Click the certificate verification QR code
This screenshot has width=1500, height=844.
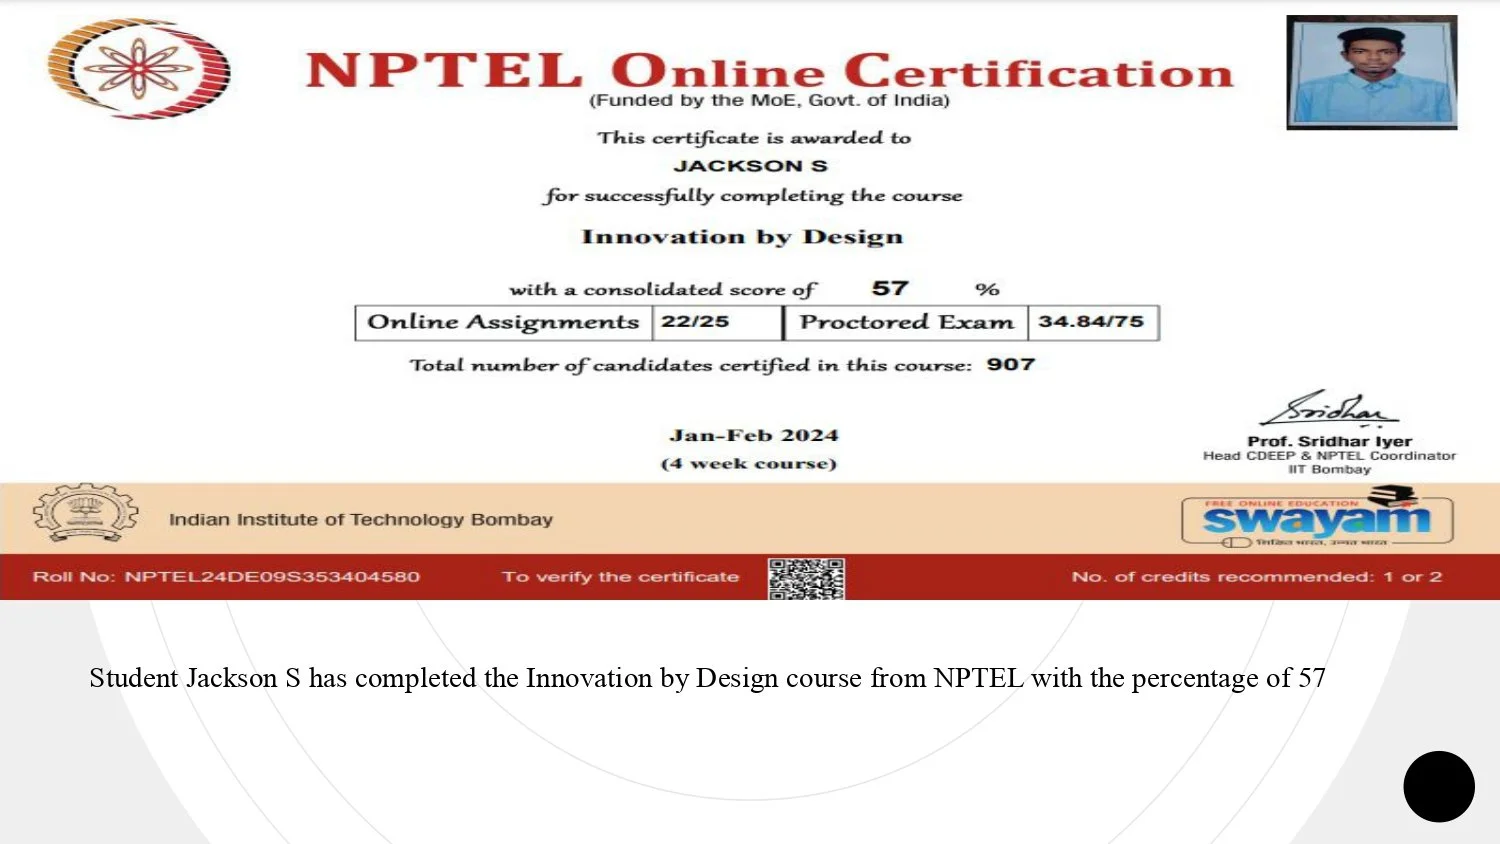806,579
